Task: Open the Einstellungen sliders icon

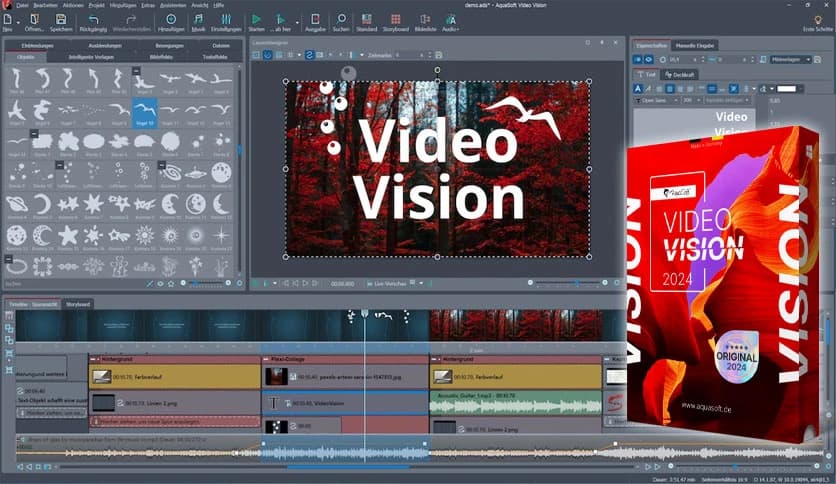Action: point(226,19)
